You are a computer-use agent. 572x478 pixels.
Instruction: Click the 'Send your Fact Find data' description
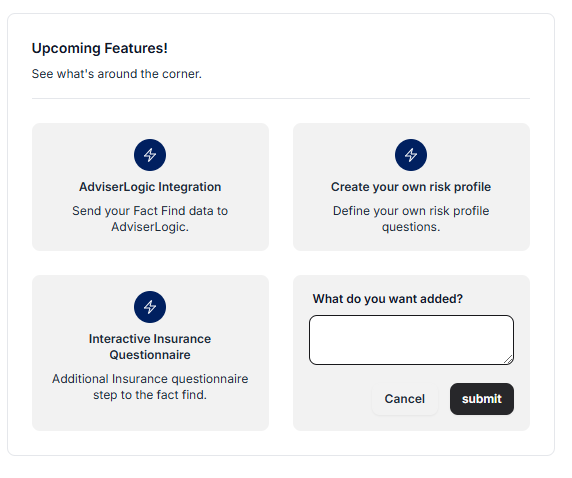tap(150, 219)
